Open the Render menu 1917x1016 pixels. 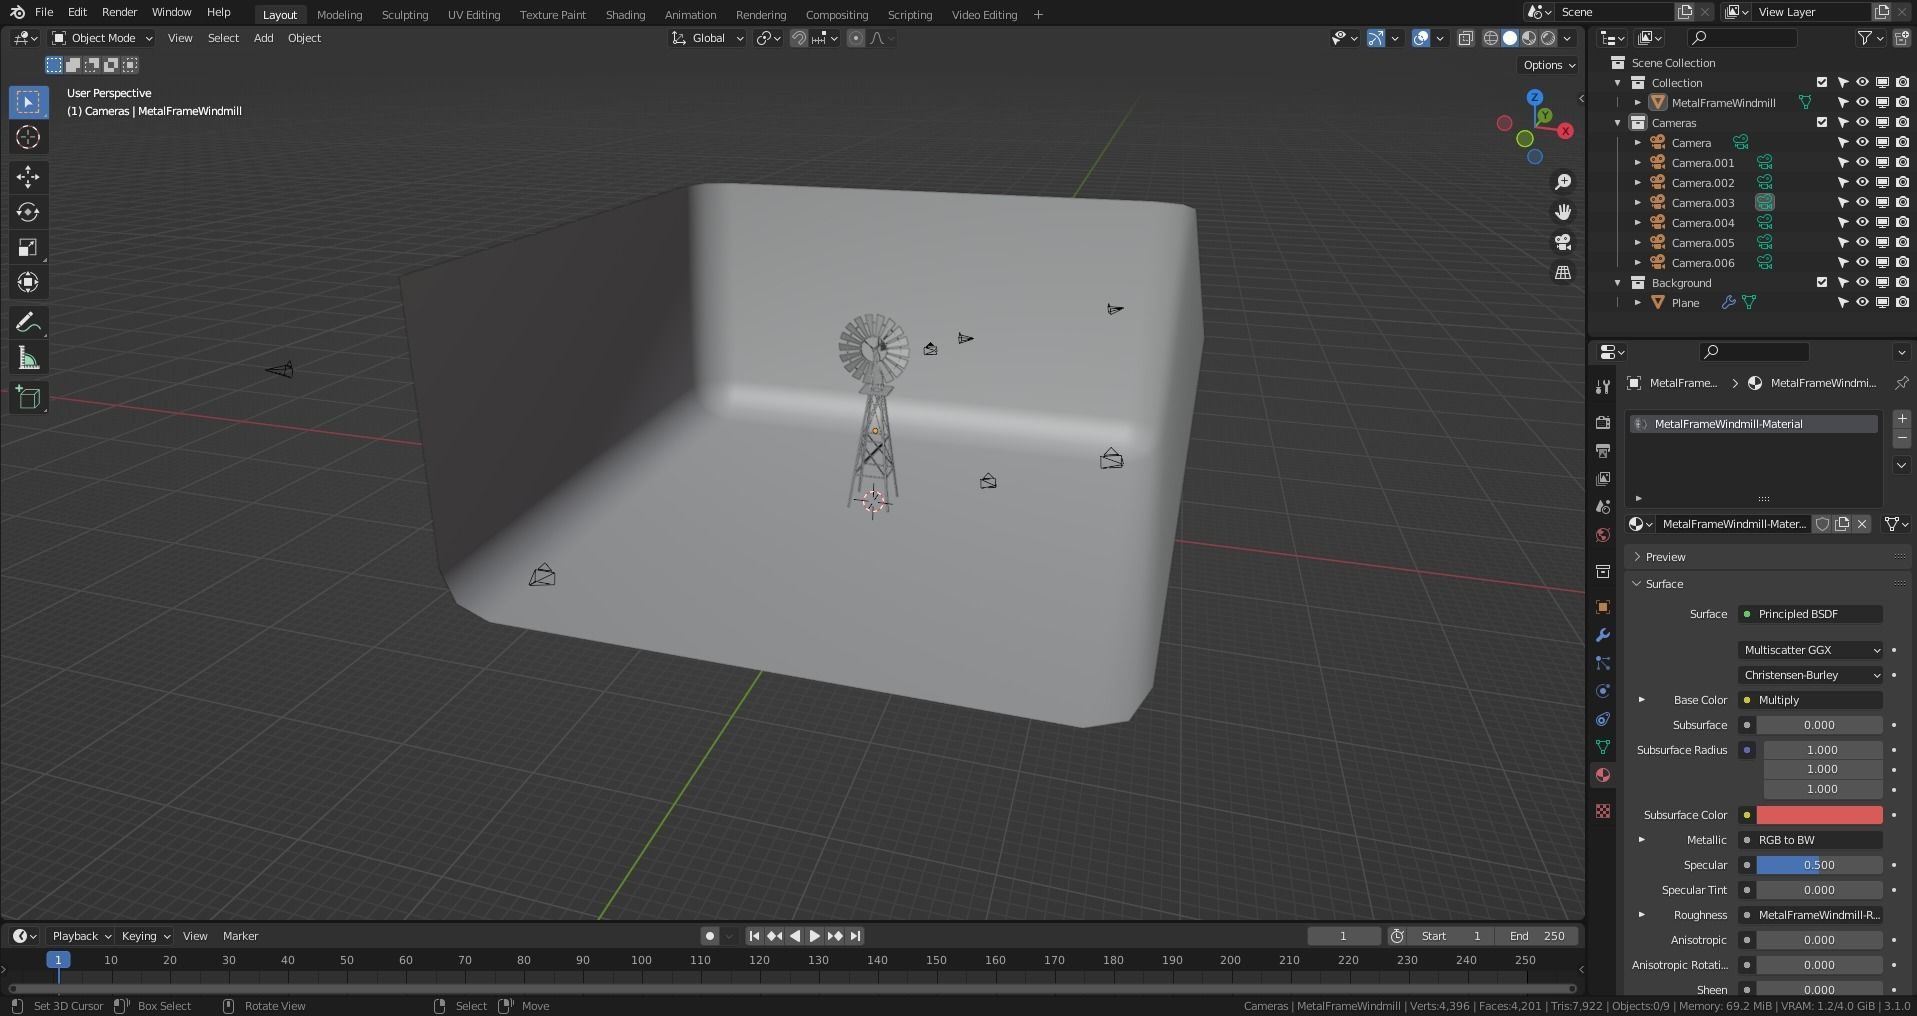[119, 12]
